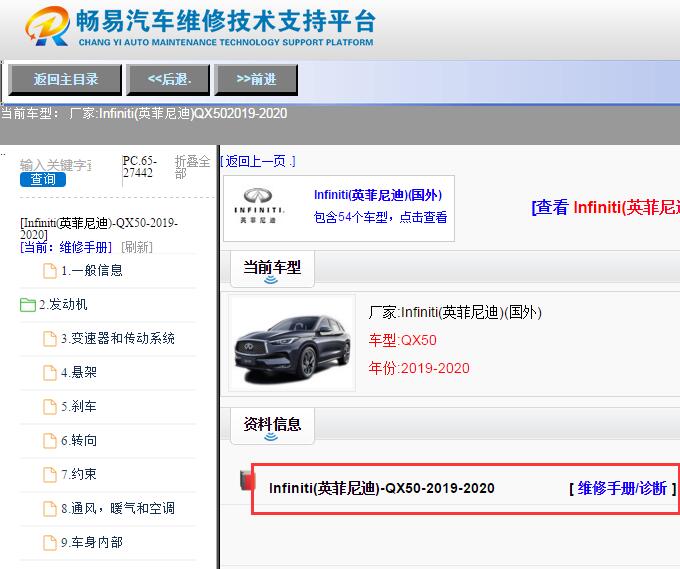This screenshot has height=569, width=680.
Task: Open the 9.车身内部 section
Action: 92,542
